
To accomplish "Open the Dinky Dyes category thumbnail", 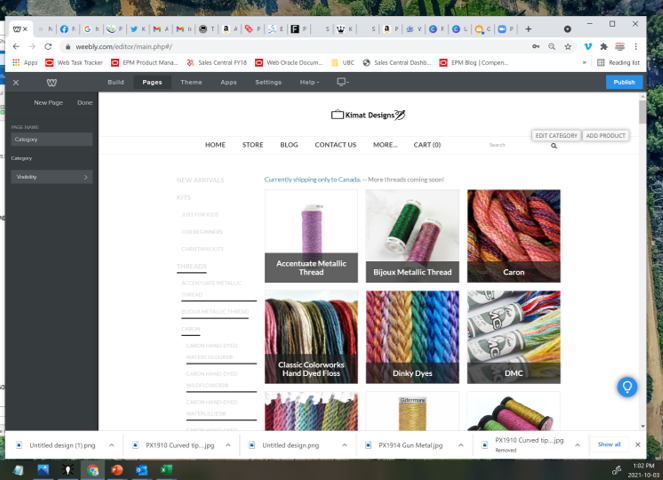I will point(412,337).
